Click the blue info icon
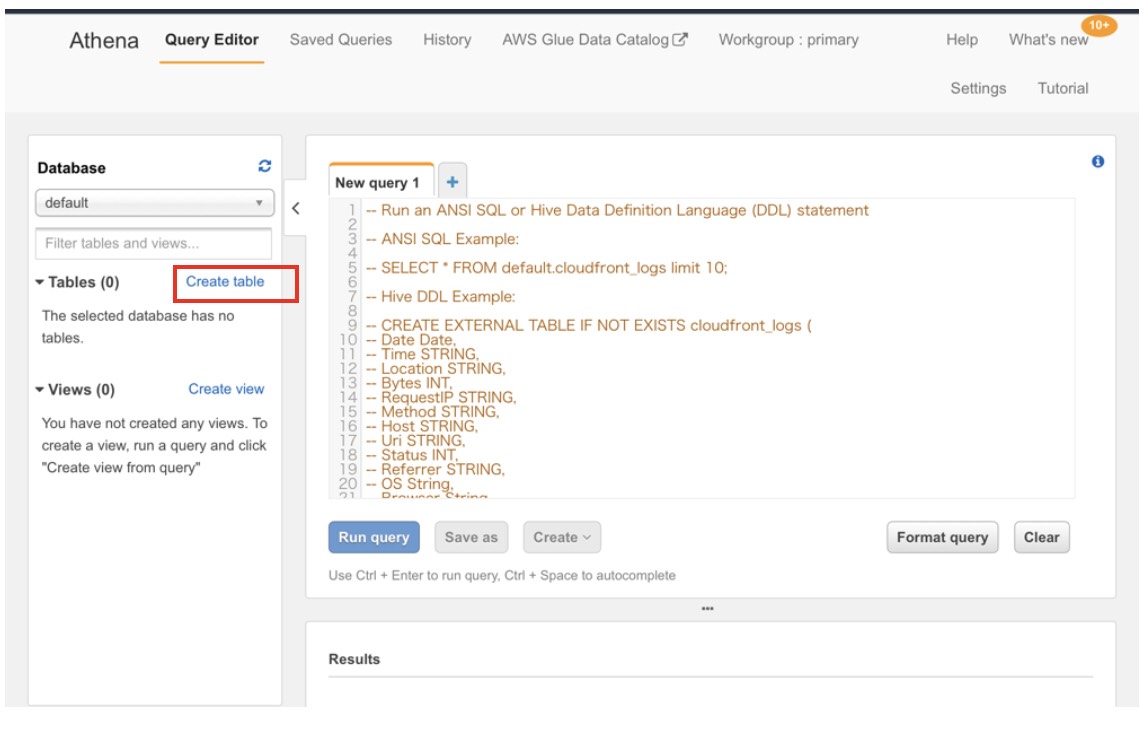The width and height of the screenshot is (1148, 743). [x=1098, y=162]
